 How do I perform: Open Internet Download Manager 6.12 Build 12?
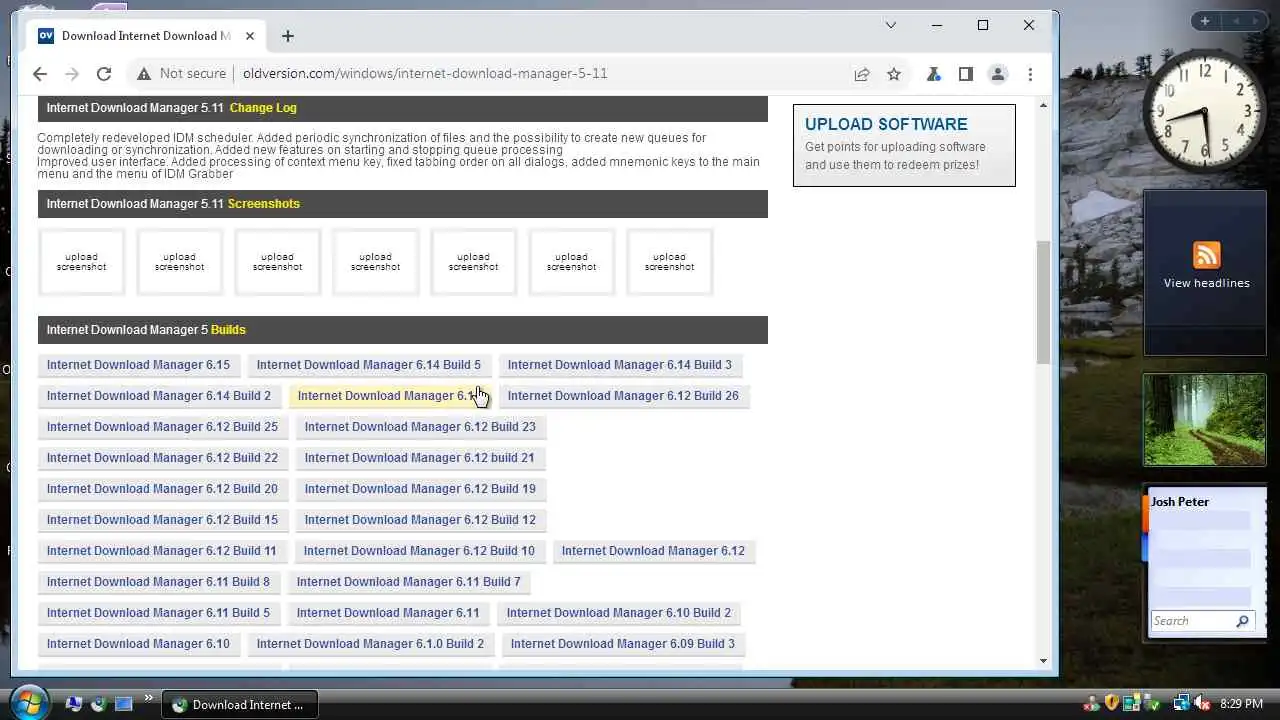pyautogui.click(x=420, y=520)
